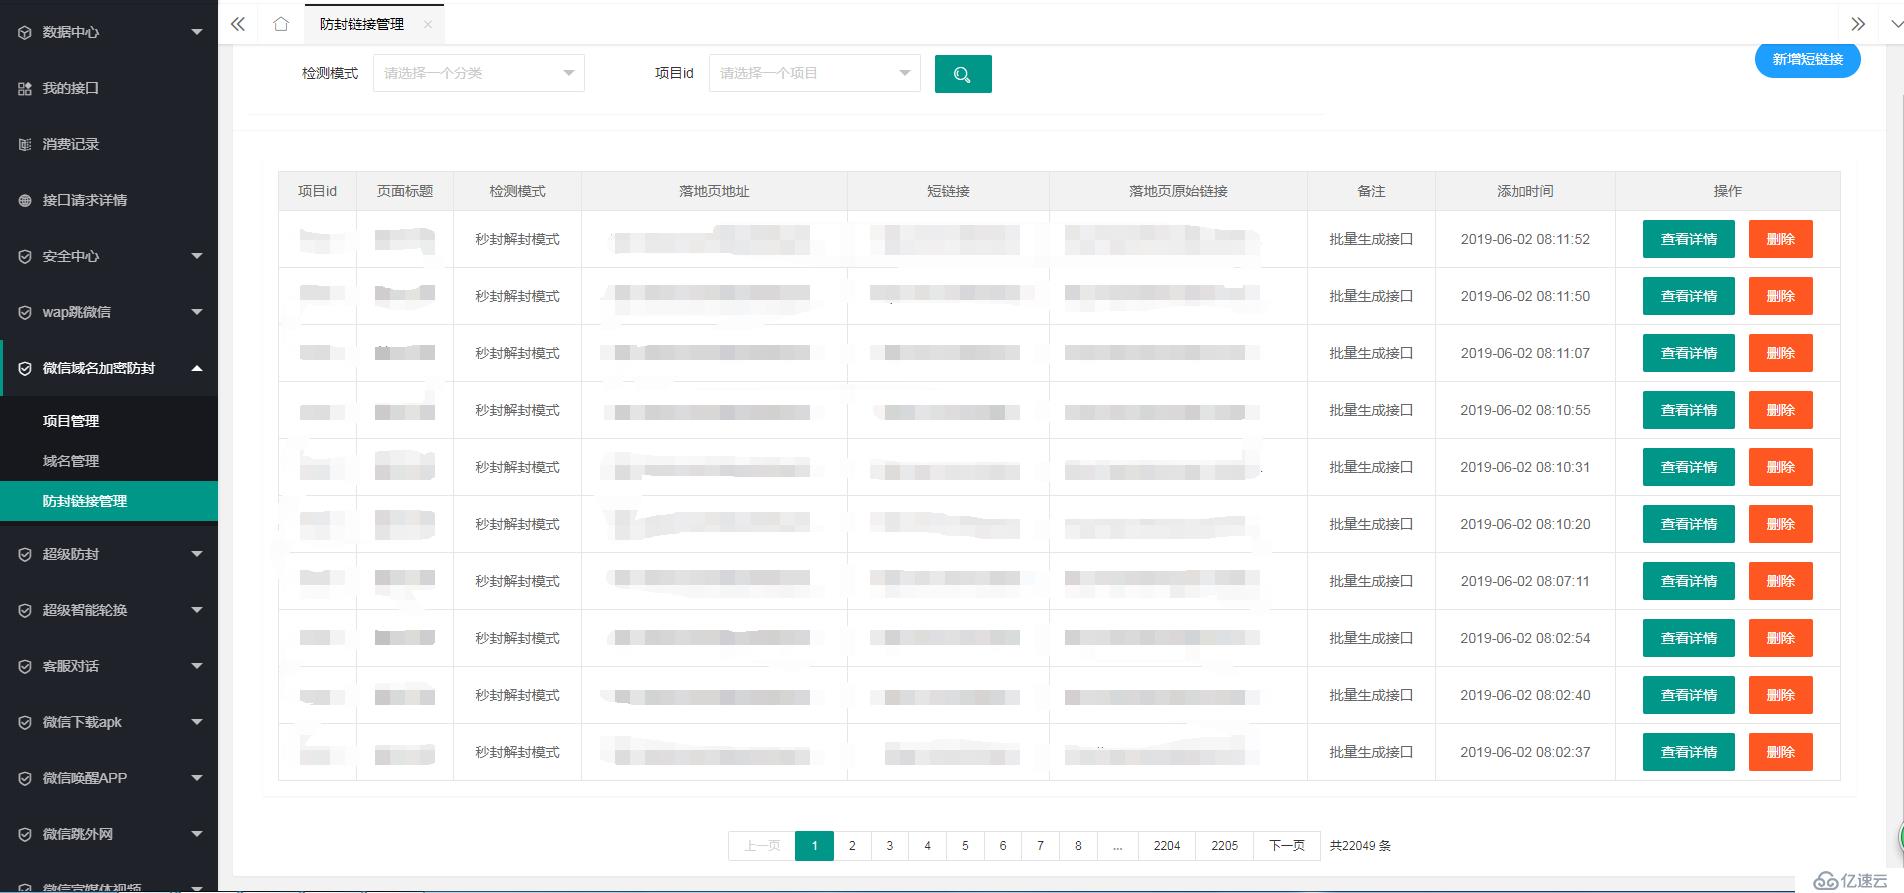Open 我的接口 menu item
The width and height of the screenshot is (1904, 893).
point(109,88)
